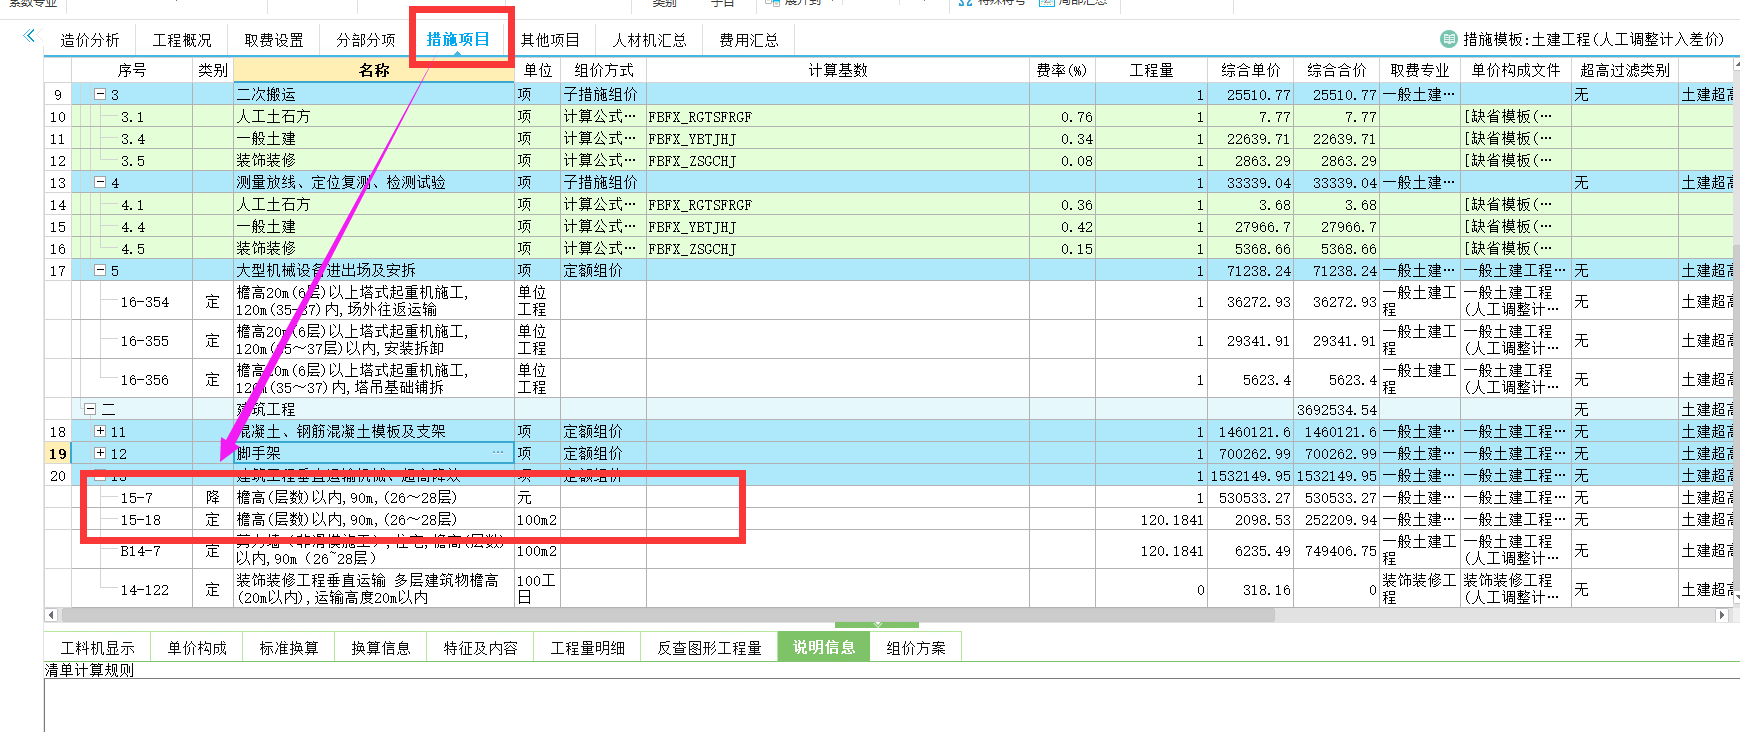The width and height of the screenshot is (1740, 732).
Task: Click the 组价方式 column header
Action: [604, 70]
